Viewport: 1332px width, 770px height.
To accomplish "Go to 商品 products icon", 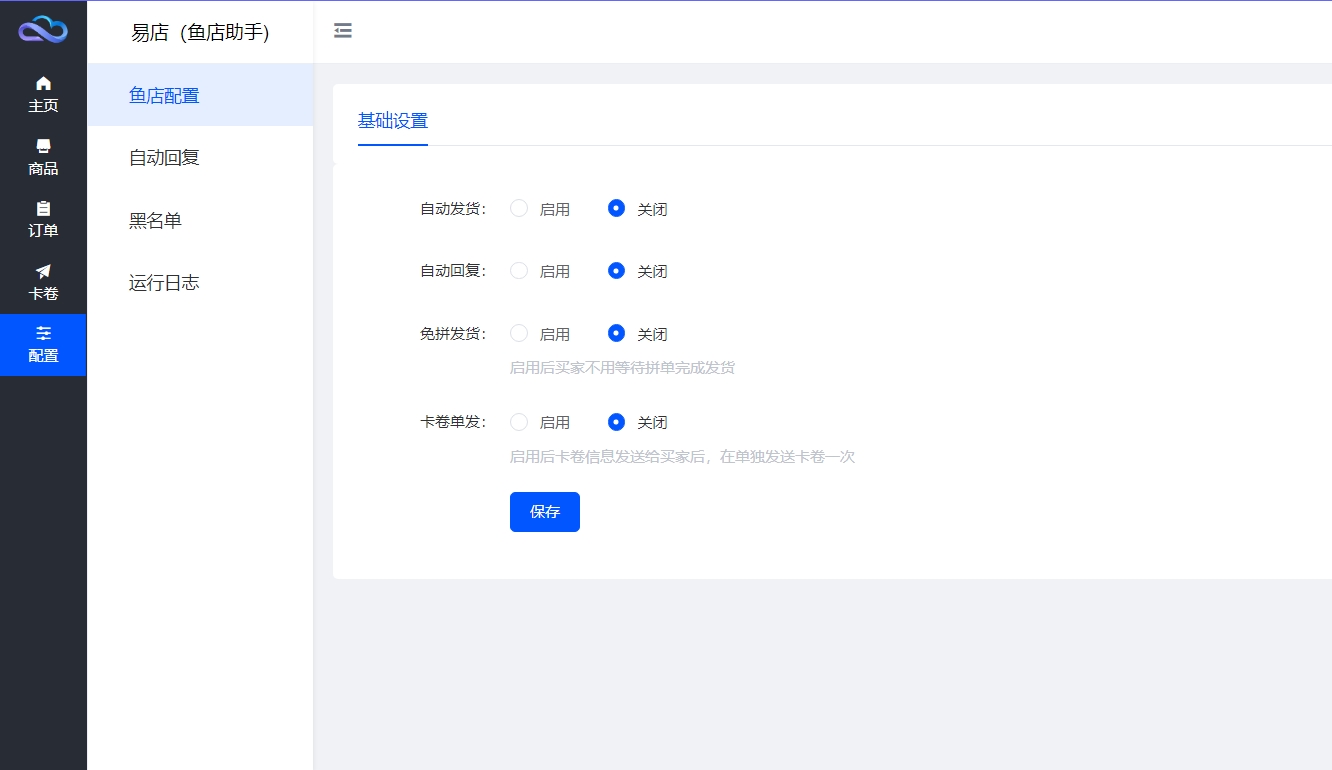I will click(x=43, y=146).
